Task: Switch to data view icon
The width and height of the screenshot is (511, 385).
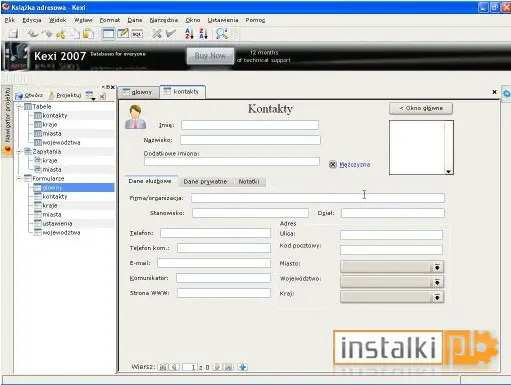Action: [108, 34]
